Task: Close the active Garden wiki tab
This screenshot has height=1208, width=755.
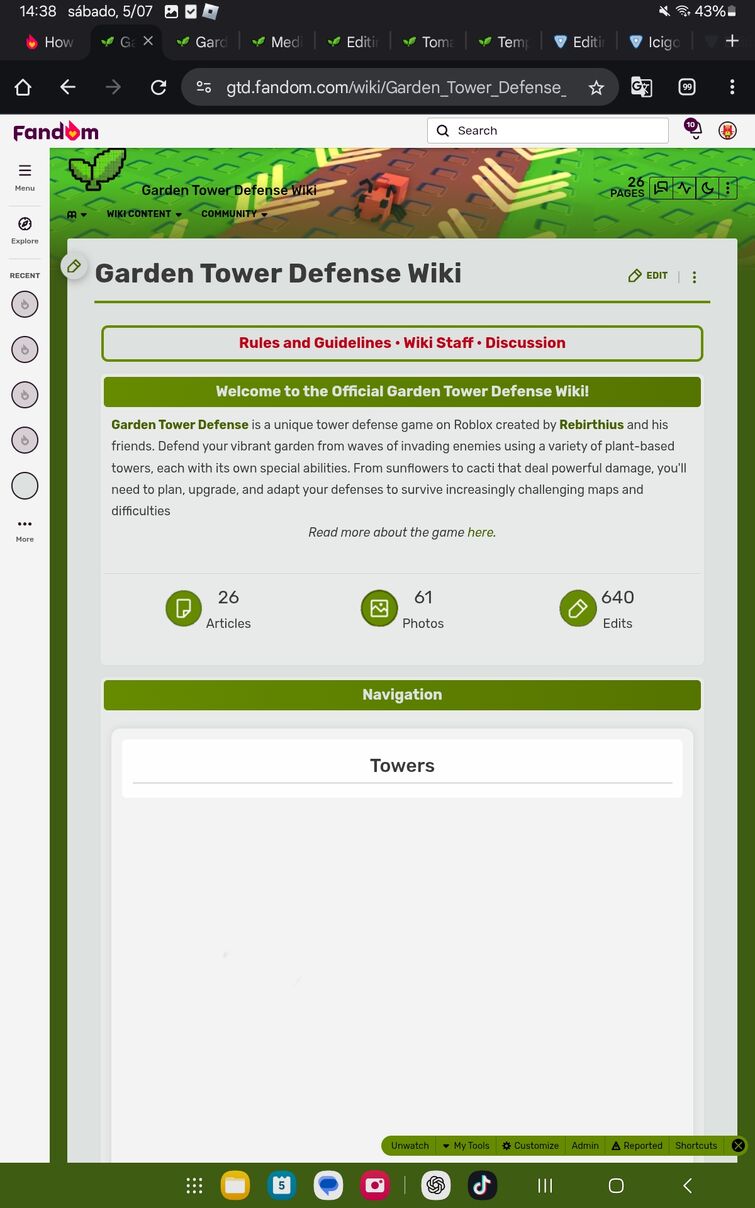Action: click(148, 41)
